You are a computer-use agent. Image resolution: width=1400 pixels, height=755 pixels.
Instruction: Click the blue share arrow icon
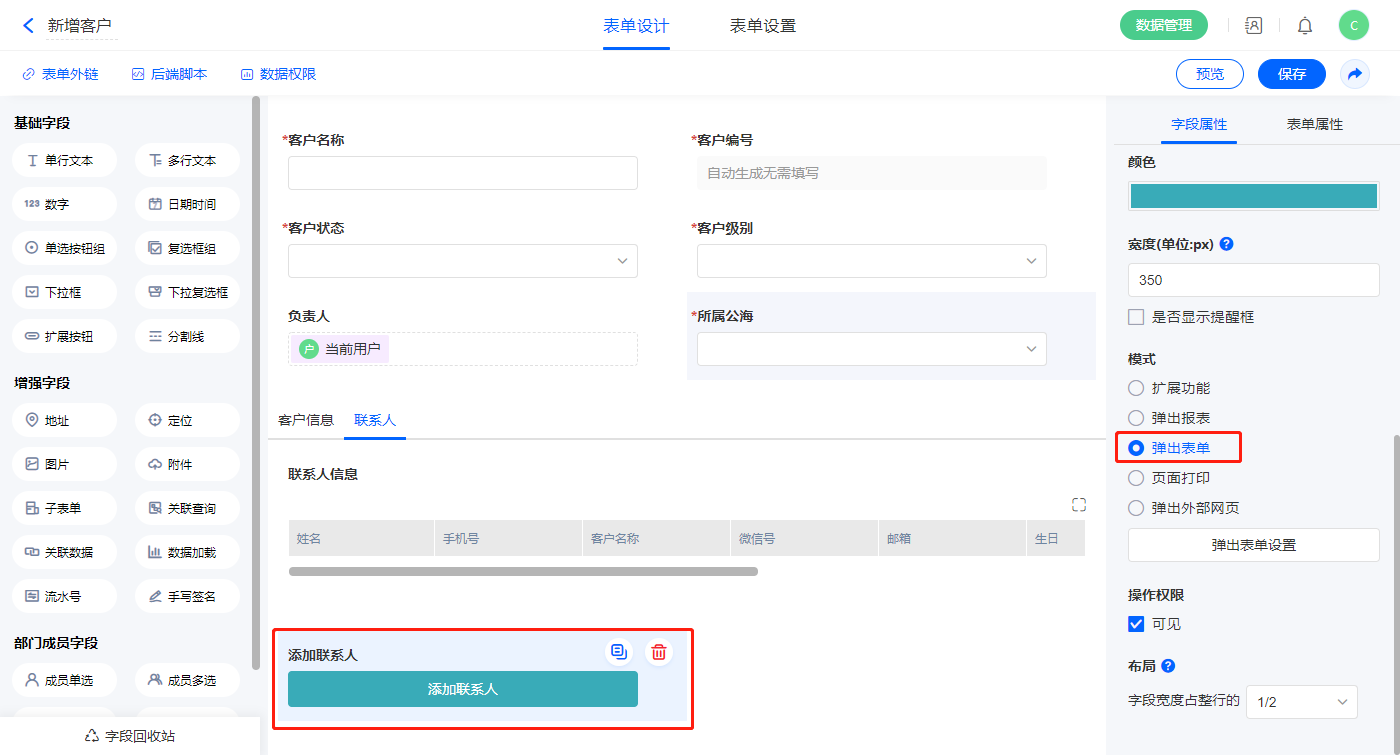click(x=1355, y=74)
